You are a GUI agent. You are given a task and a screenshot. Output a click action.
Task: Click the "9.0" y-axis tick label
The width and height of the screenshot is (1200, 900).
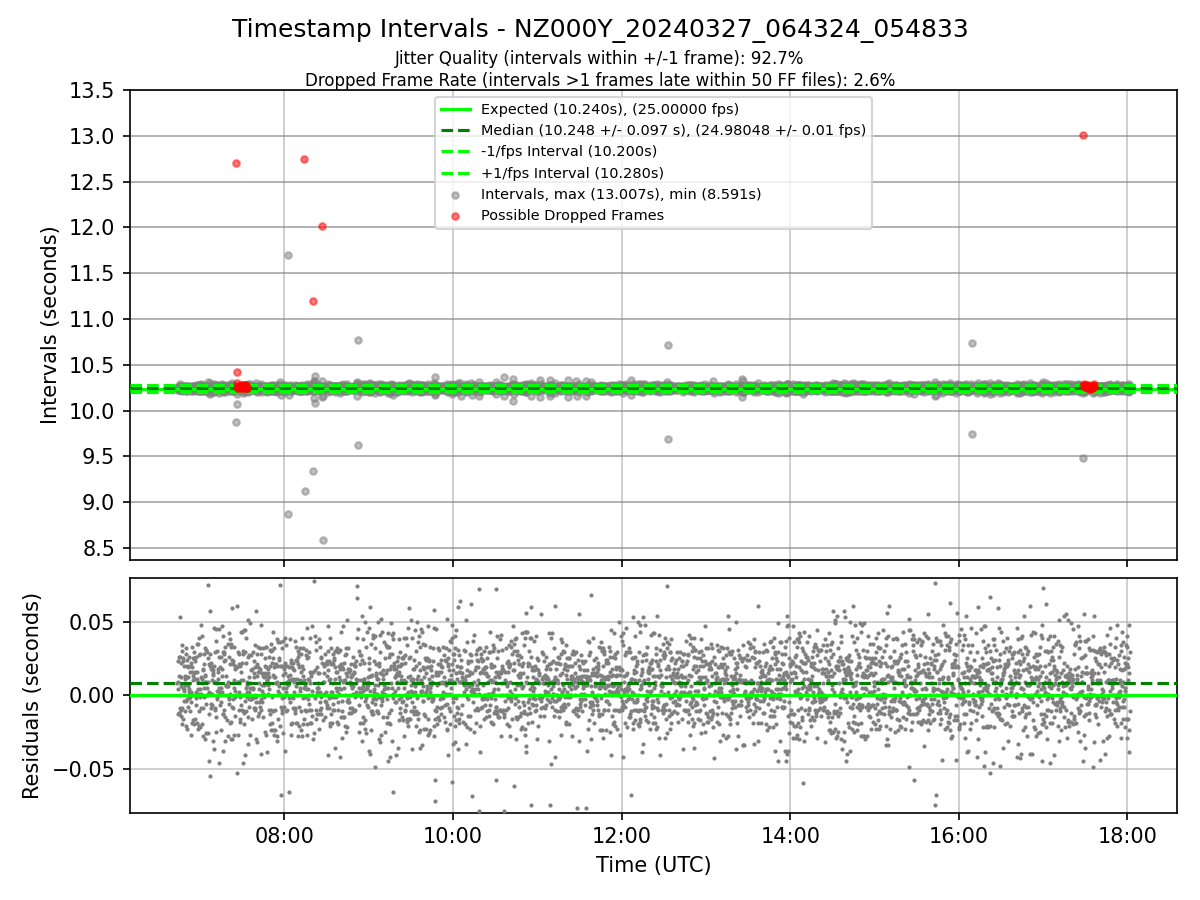click(x=98, y=502)
